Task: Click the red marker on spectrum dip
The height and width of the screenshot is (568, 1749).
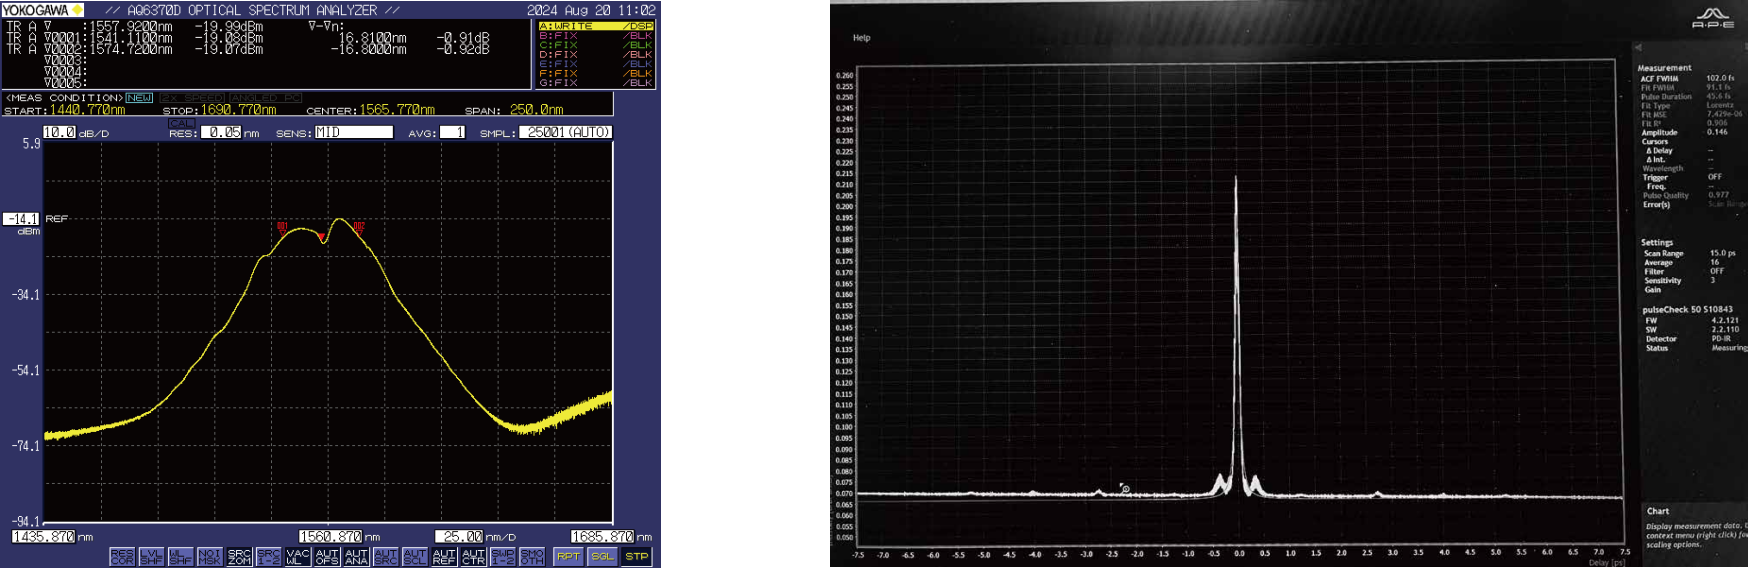Action: pos(322,237)
